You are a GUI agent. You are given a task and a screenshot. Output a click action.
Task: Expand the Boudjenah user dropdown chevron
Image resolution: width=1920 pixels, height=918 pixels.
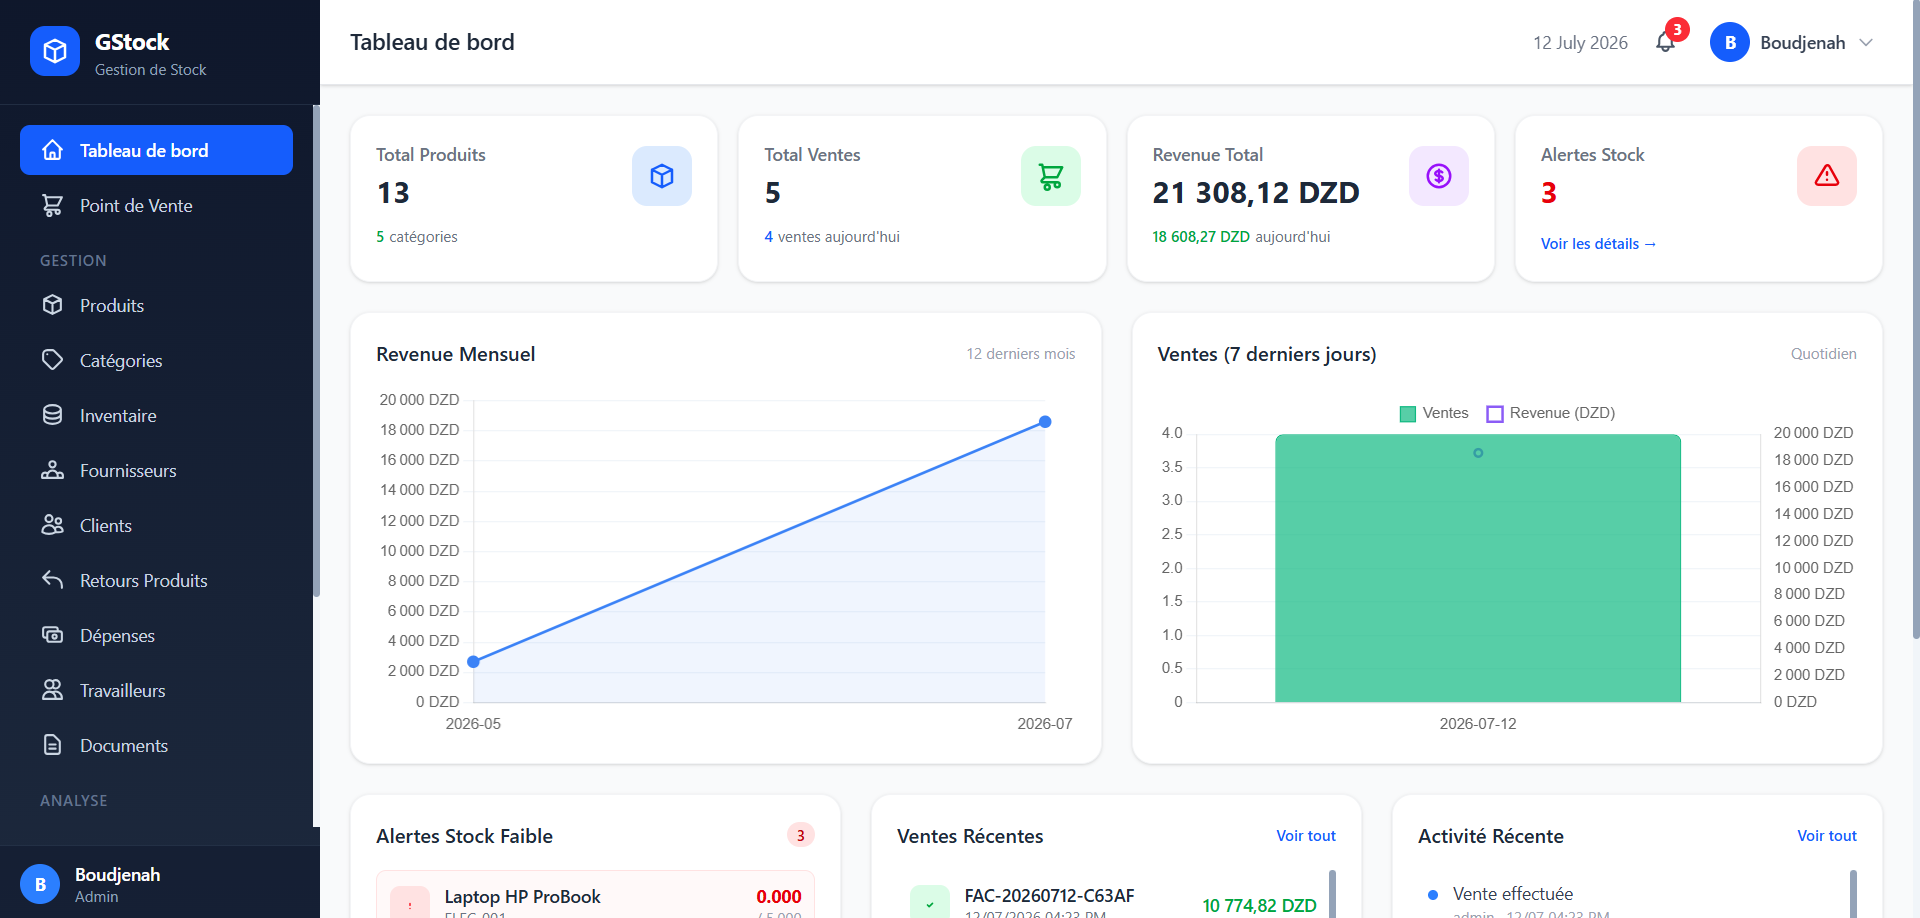[1865, 42]
